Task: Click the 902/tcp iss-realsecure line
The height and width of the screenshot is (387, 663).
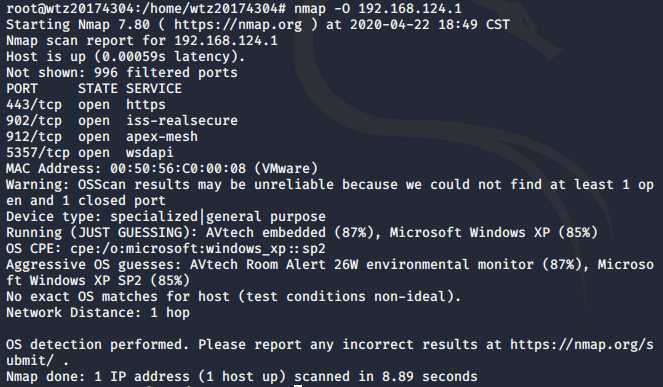Action: tap(122, 121)
